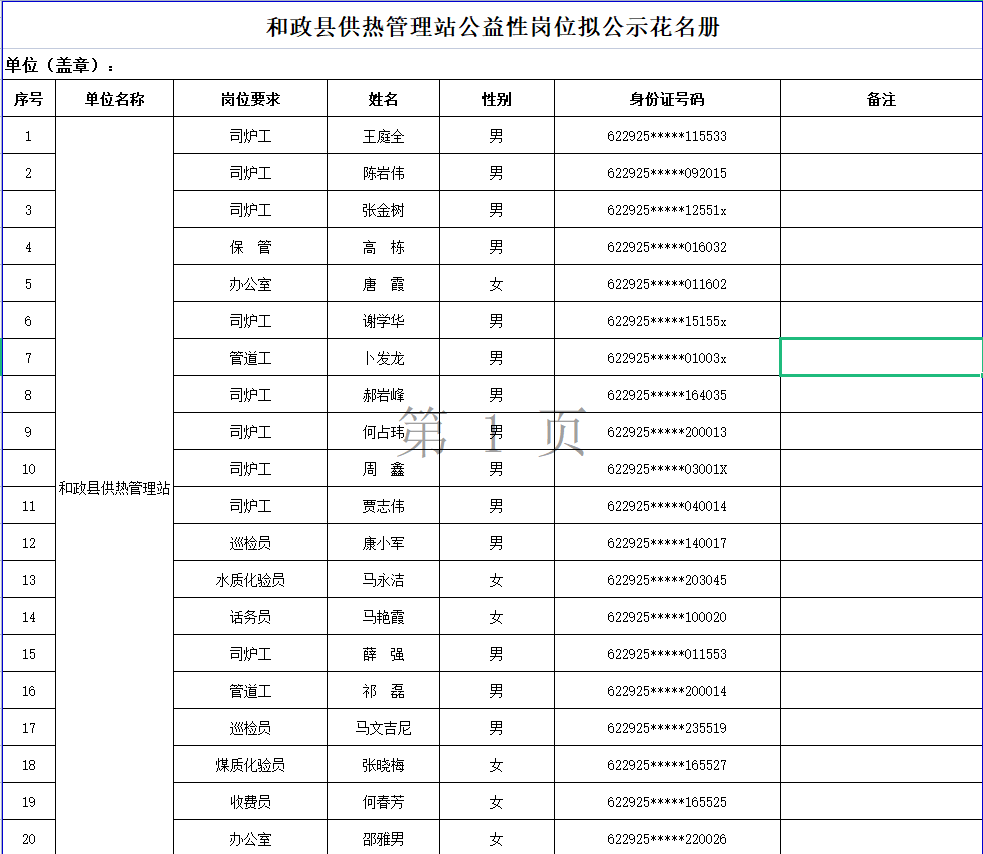Select name cell 张晓梅
983x854 pixels.
point(383,764)
